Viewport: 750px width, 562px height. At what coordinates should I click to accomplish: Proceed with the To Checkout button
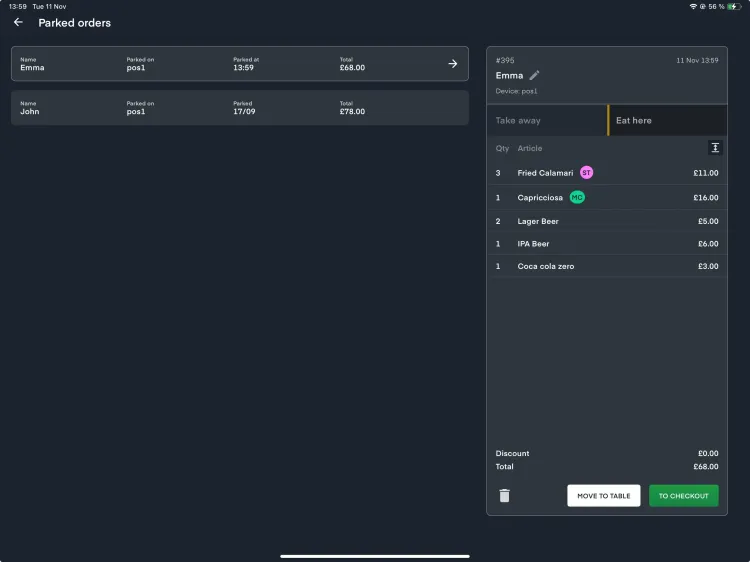tap(683, 495)
